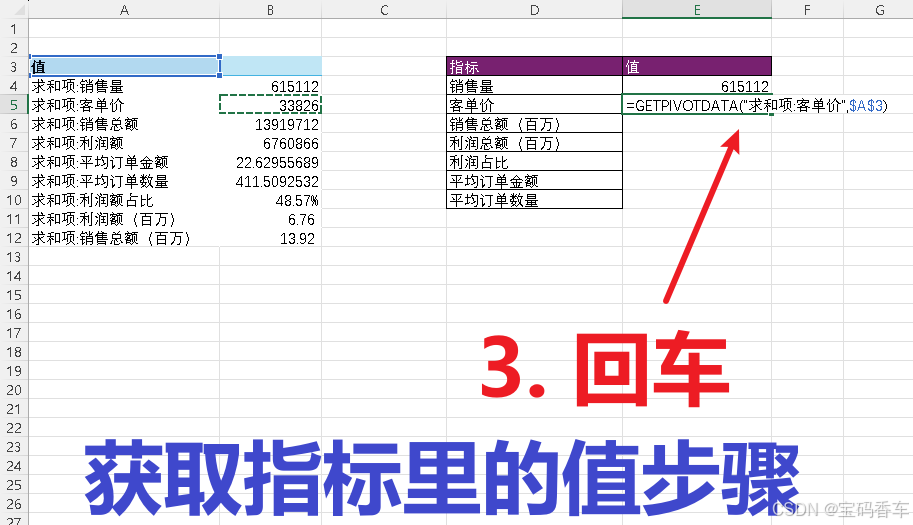Viewport: 913px width, 525px height.
Task: Click value 22.62955689
Action: [x=271, y=162]
